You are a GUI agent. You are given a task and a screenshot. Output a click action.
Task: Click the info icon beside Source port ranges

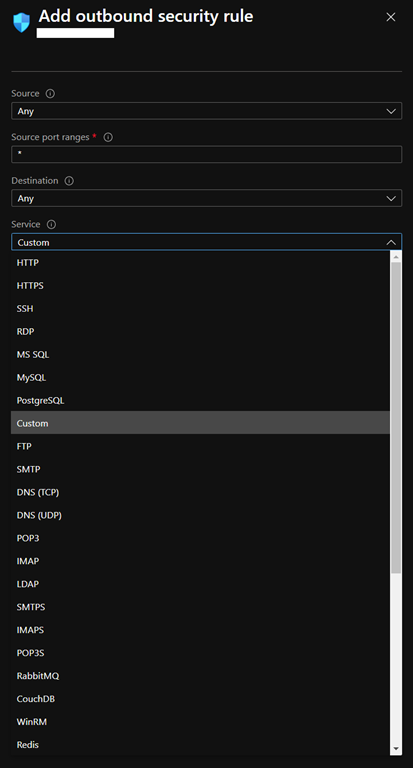coord(108,137)
